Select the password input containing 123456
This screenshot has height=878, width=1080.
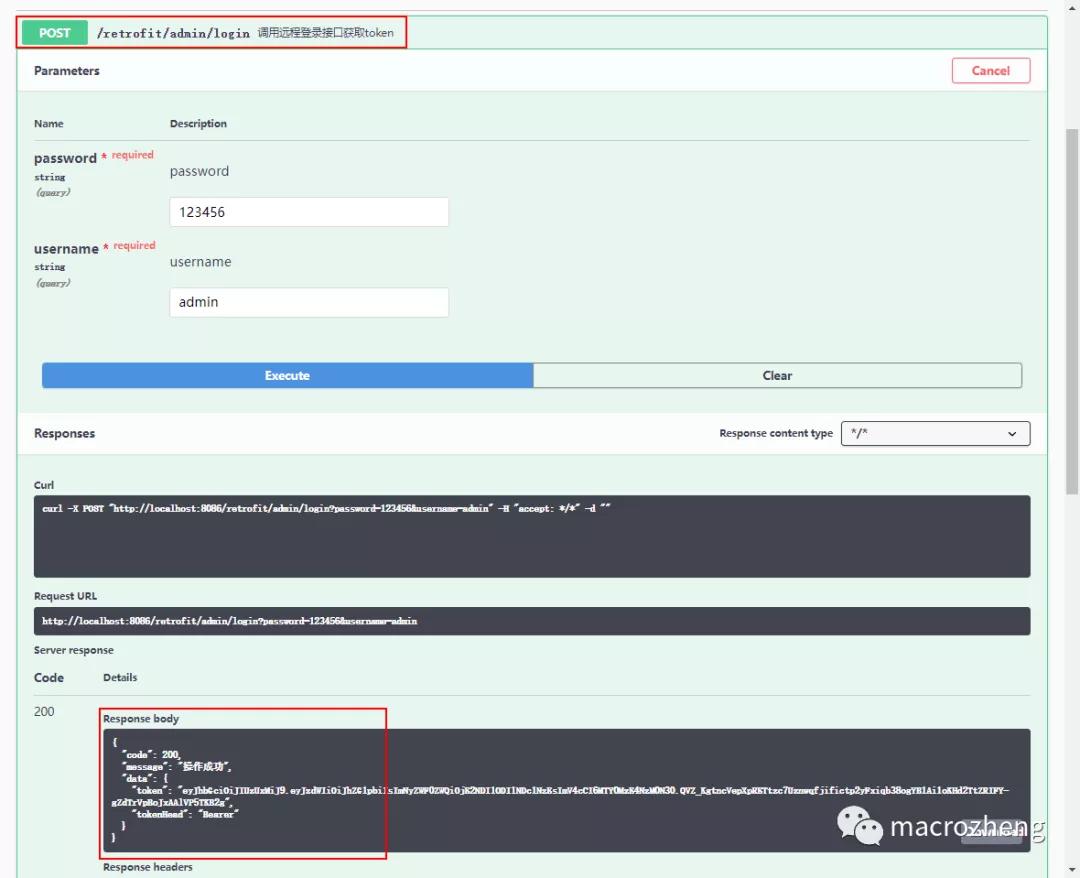tap(308, 211)
